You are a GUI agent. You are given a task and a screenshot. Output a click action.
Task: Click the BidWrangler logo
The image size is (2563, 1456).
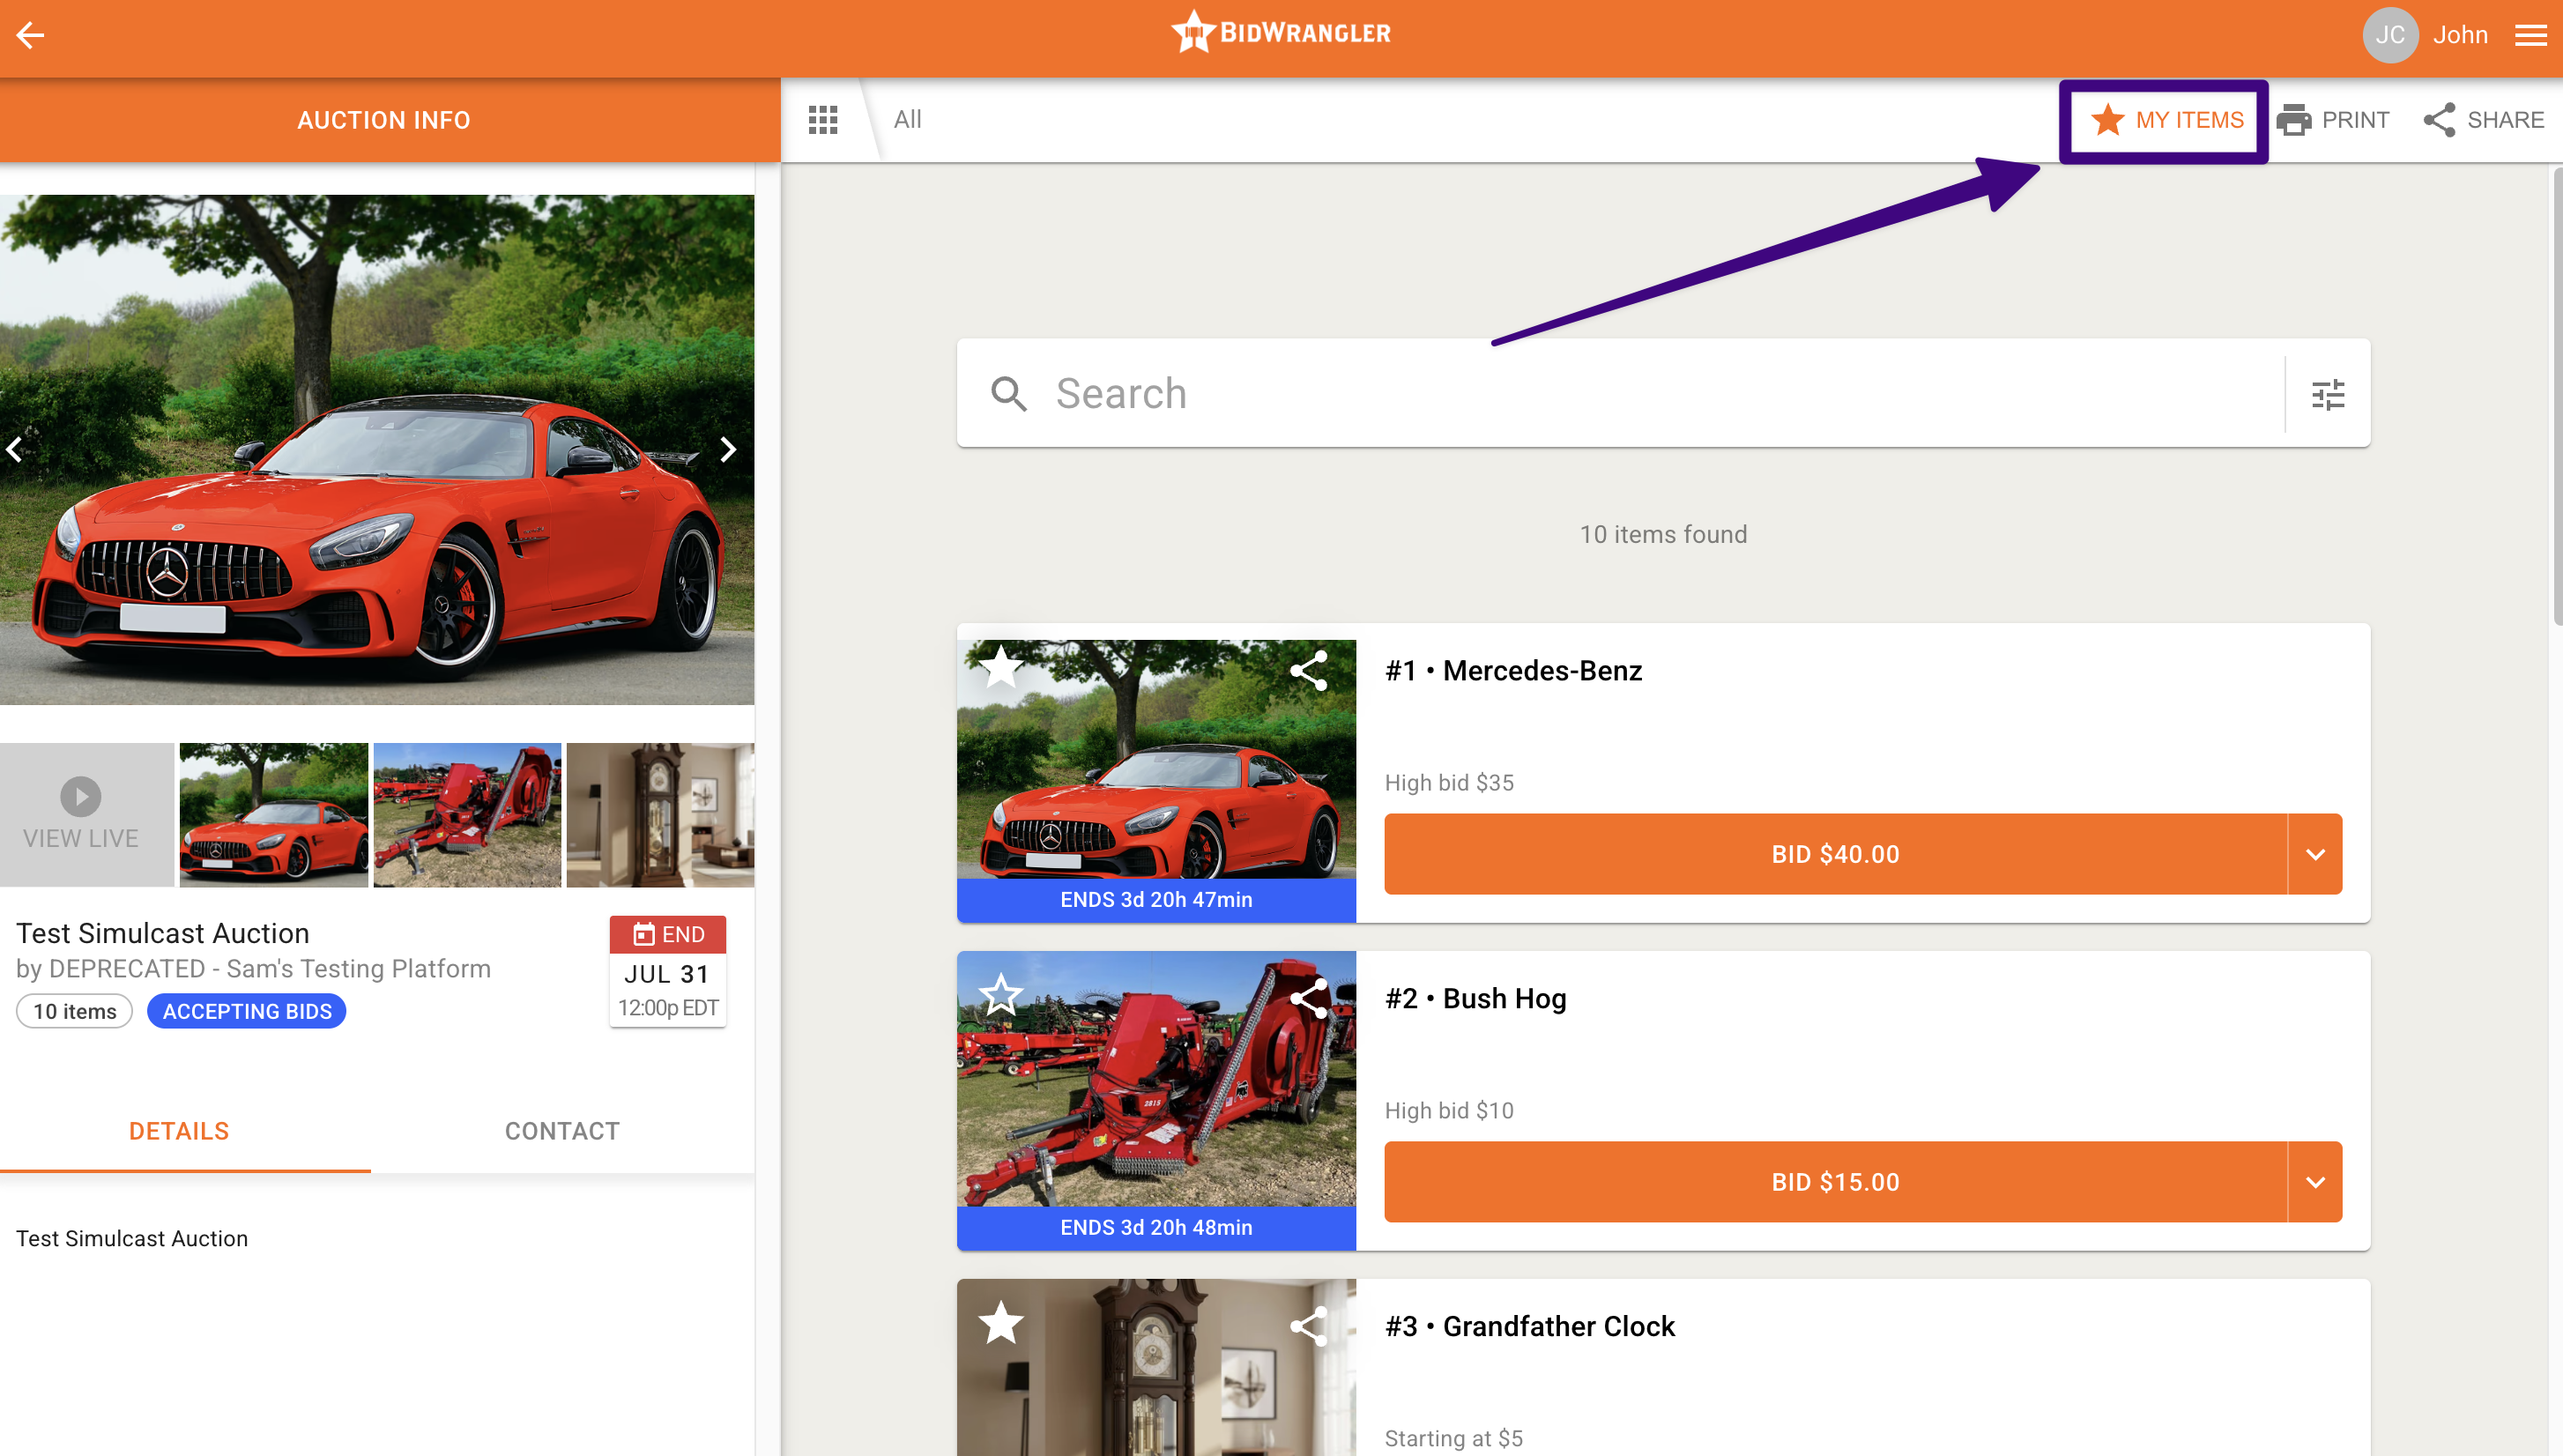point(1280,33)
